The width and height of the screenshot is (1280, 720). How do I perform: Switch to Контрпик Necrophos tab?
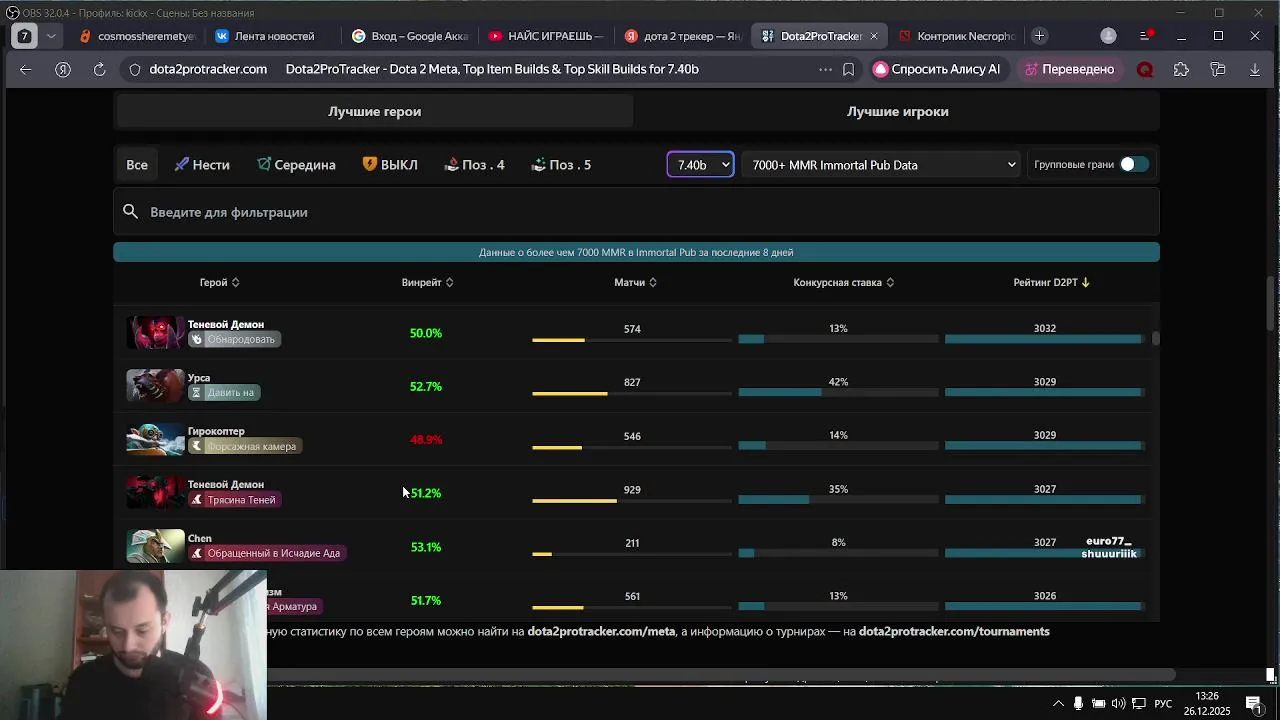[x=957, y=36]
